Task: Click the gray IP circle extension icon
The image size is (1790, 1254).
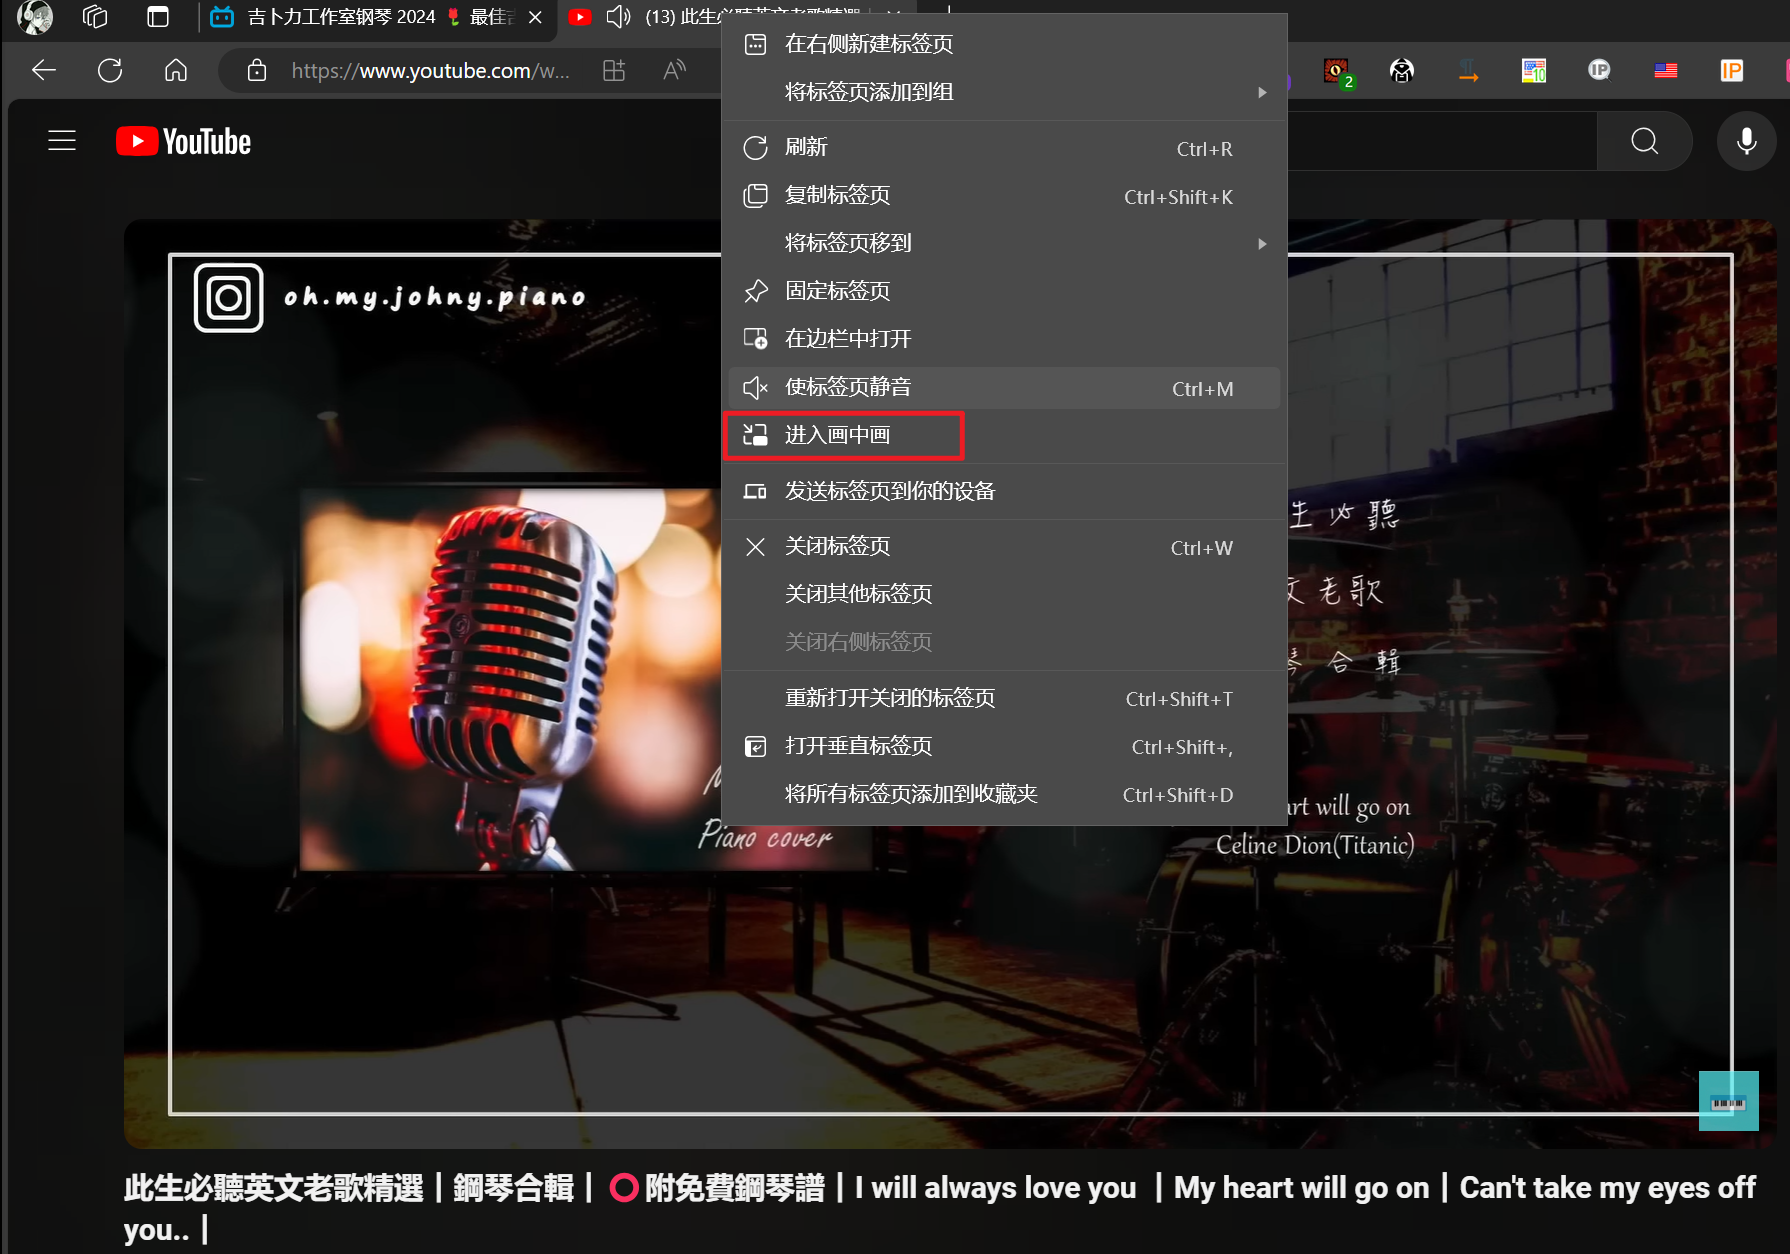Action: tap(1599, 70)
